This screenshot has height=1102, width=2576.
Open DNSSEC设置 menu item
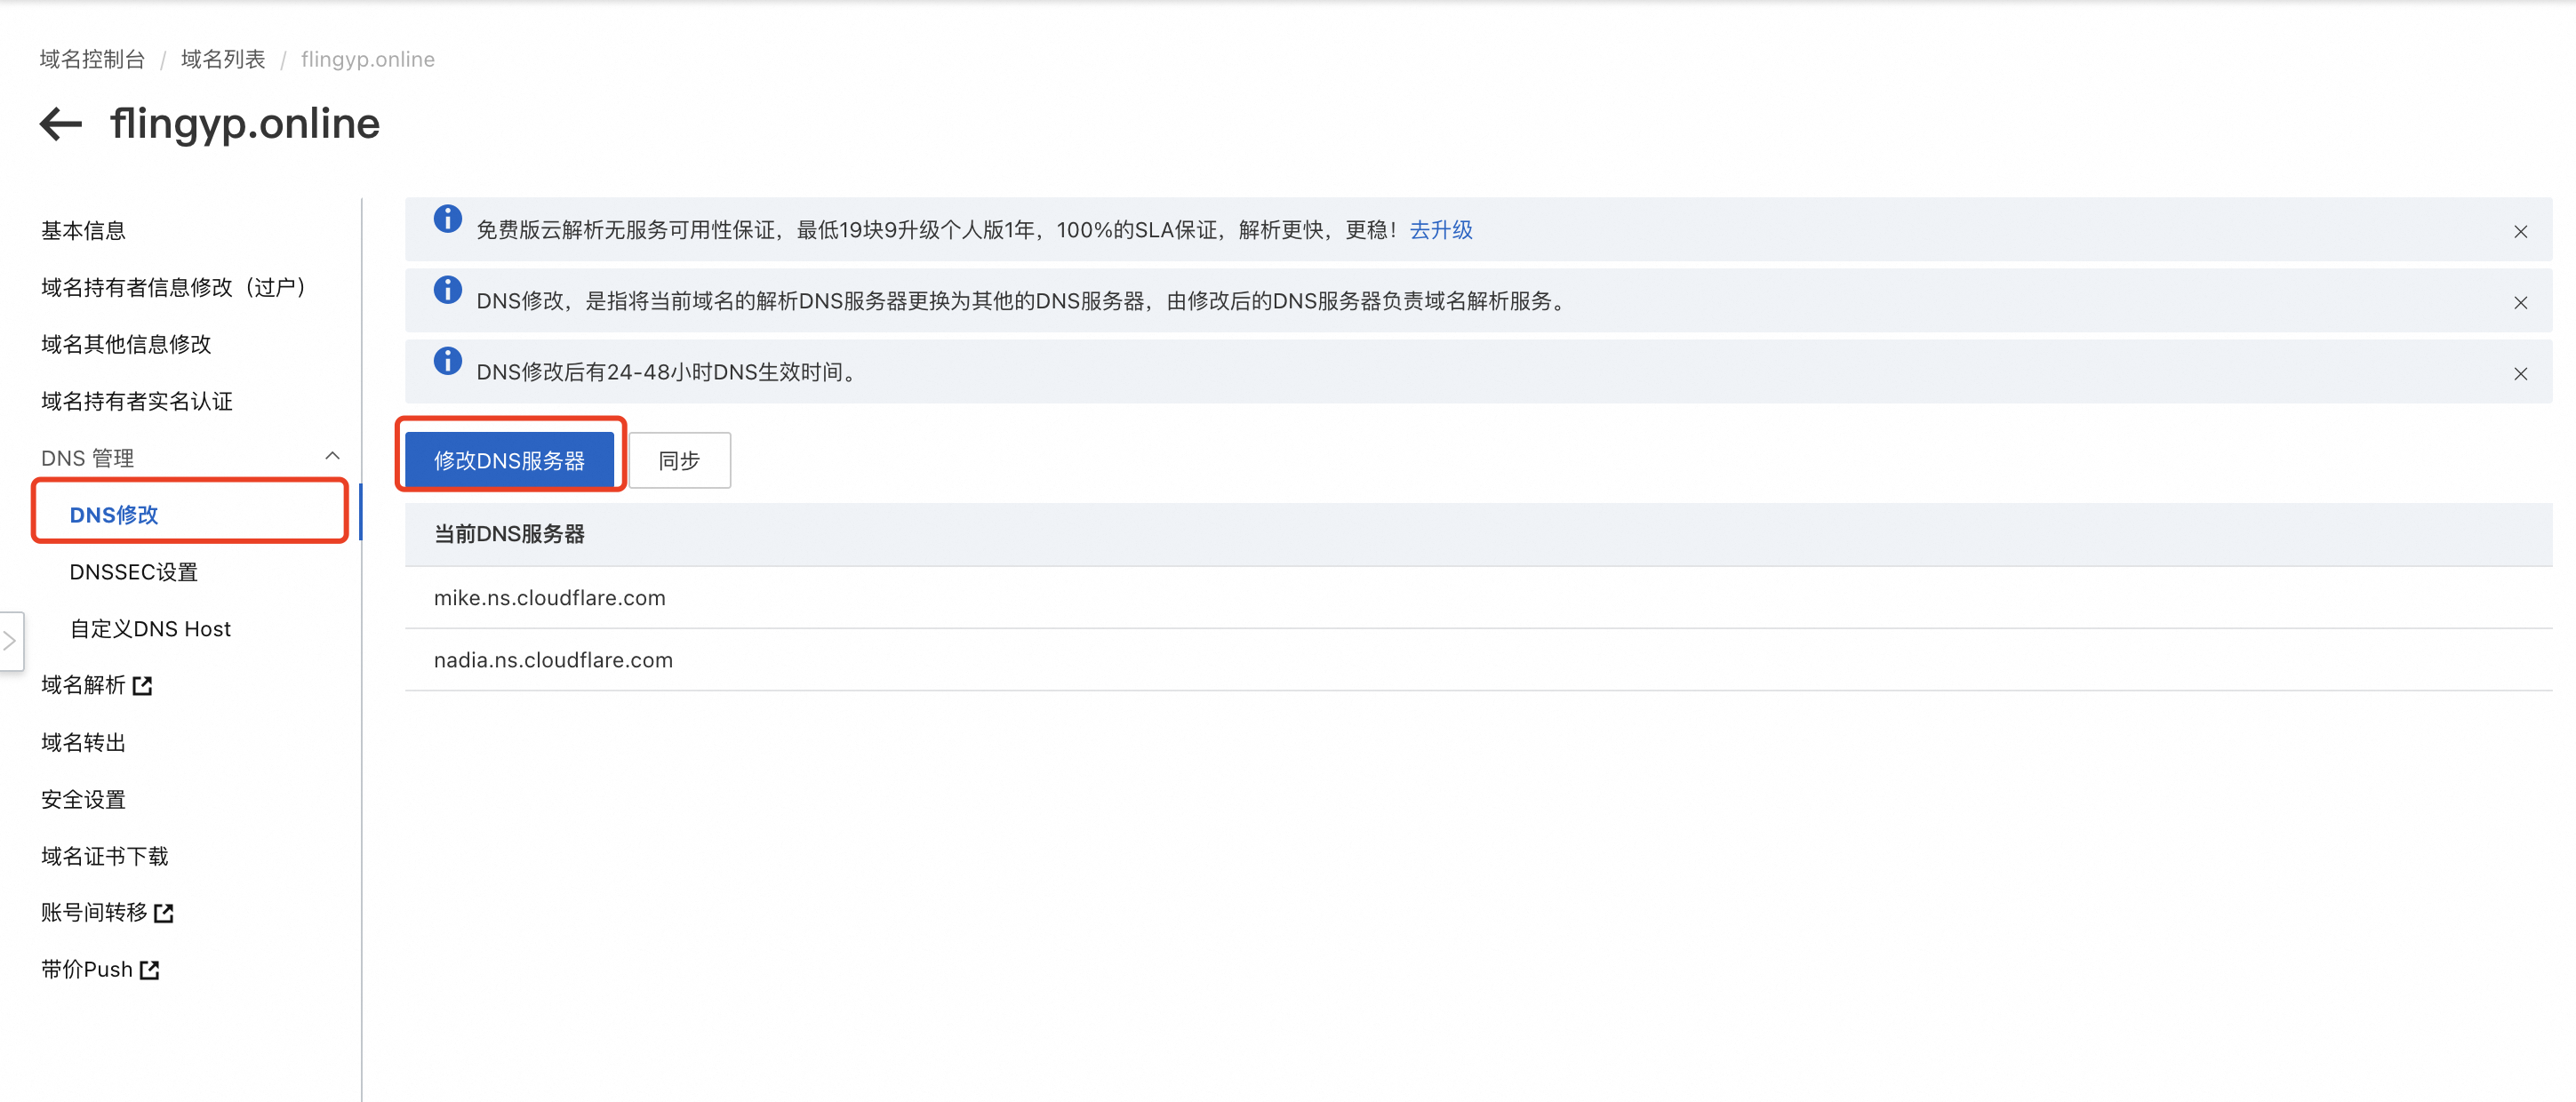tap(133, 572)
